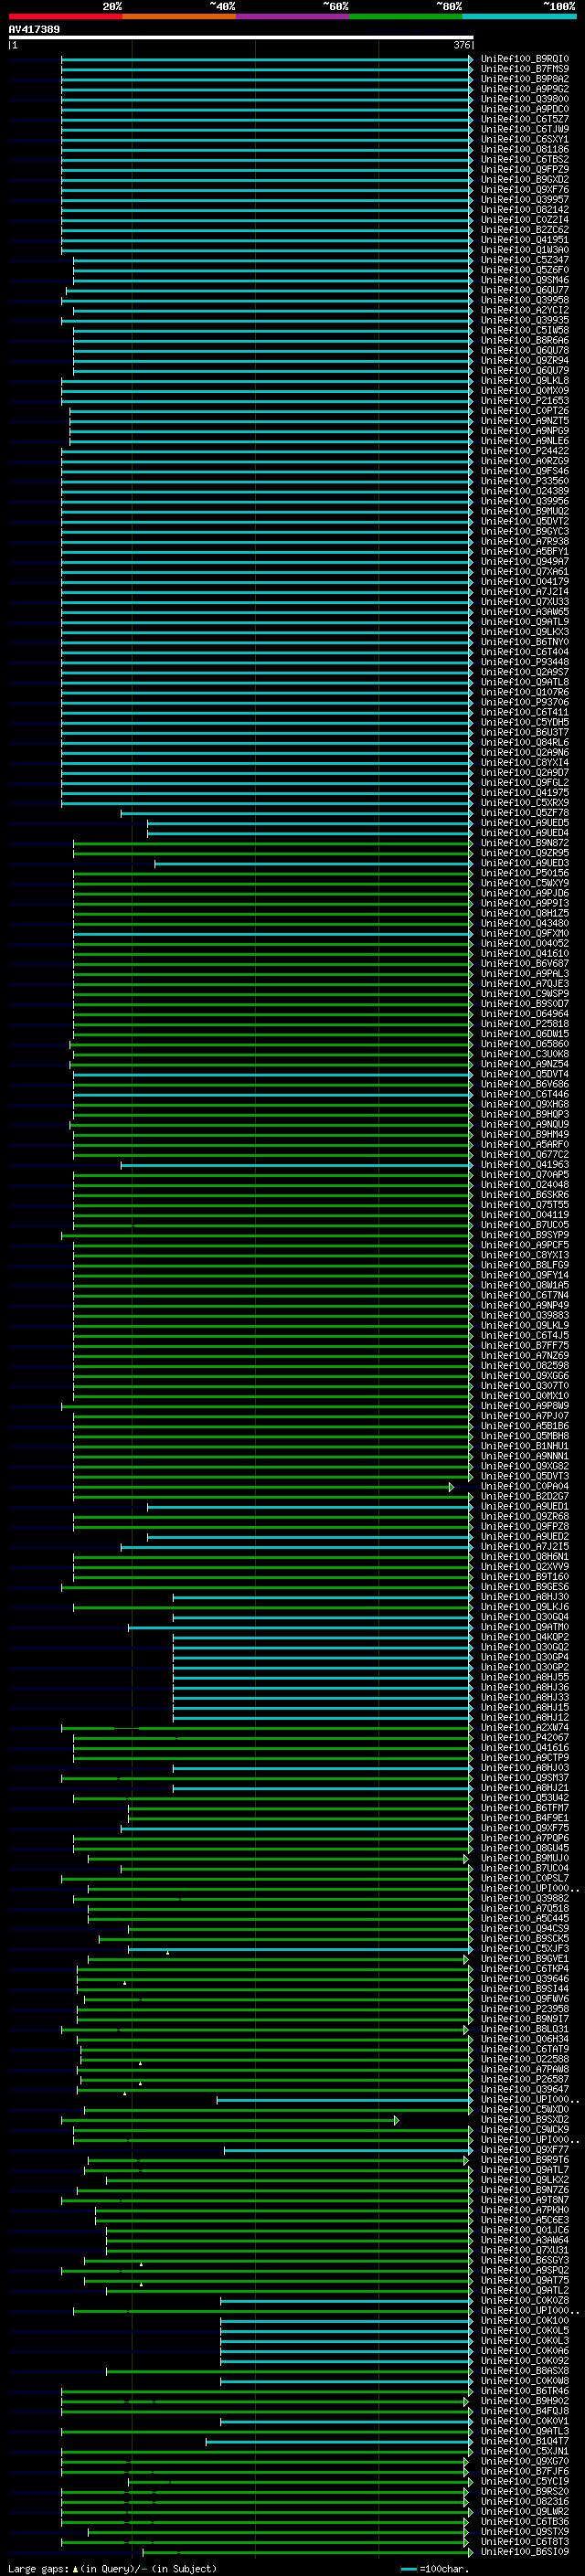
Task: Select alignment label UniRef100_Q9SM37
Action: tap(525, 1778)
